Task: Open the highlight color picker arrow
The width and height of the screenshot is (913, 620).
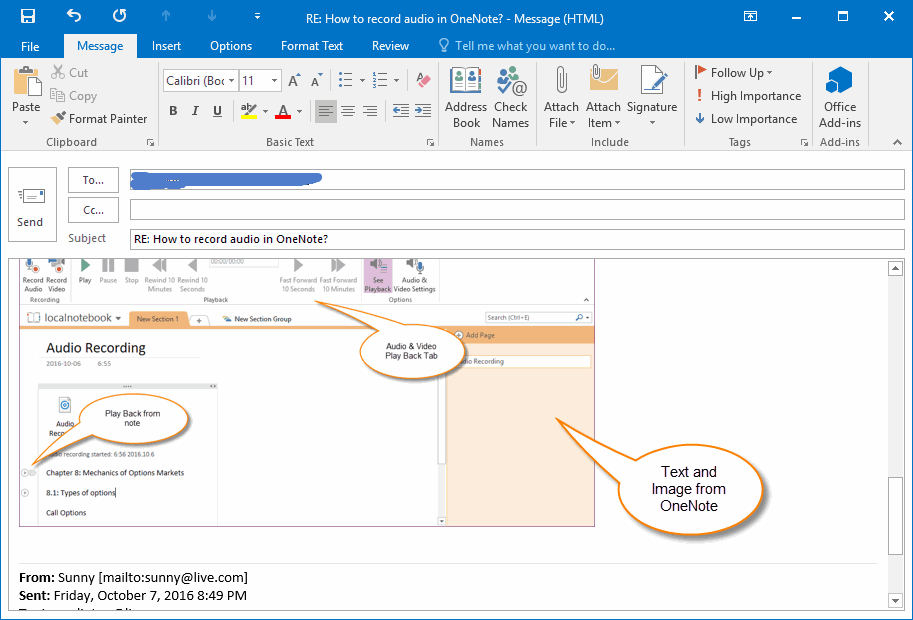Action: 266,111
